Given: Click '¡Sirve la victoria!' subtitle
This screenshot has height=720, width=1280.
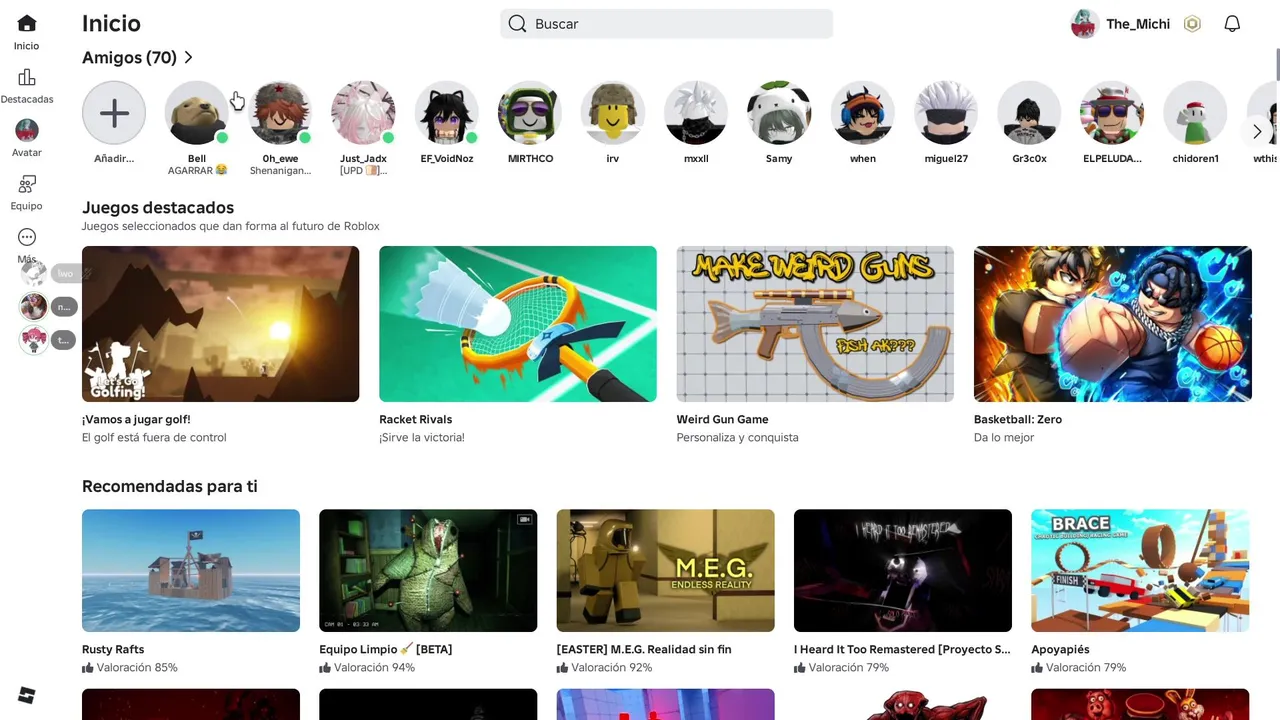Looking at the screenshot, I should coord(422,437).
